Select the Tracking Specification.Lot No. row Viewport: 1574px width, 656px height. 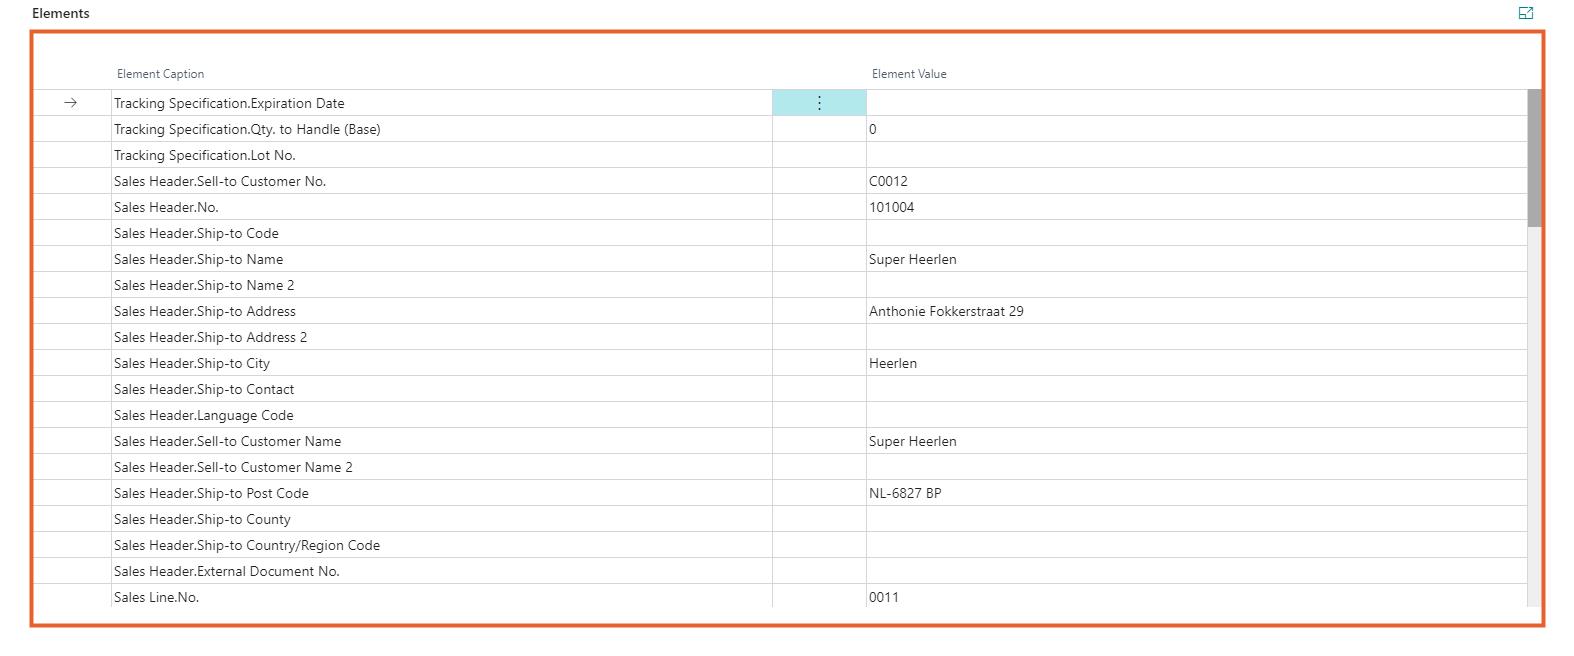pyautogui.click(x=205, y=155)
